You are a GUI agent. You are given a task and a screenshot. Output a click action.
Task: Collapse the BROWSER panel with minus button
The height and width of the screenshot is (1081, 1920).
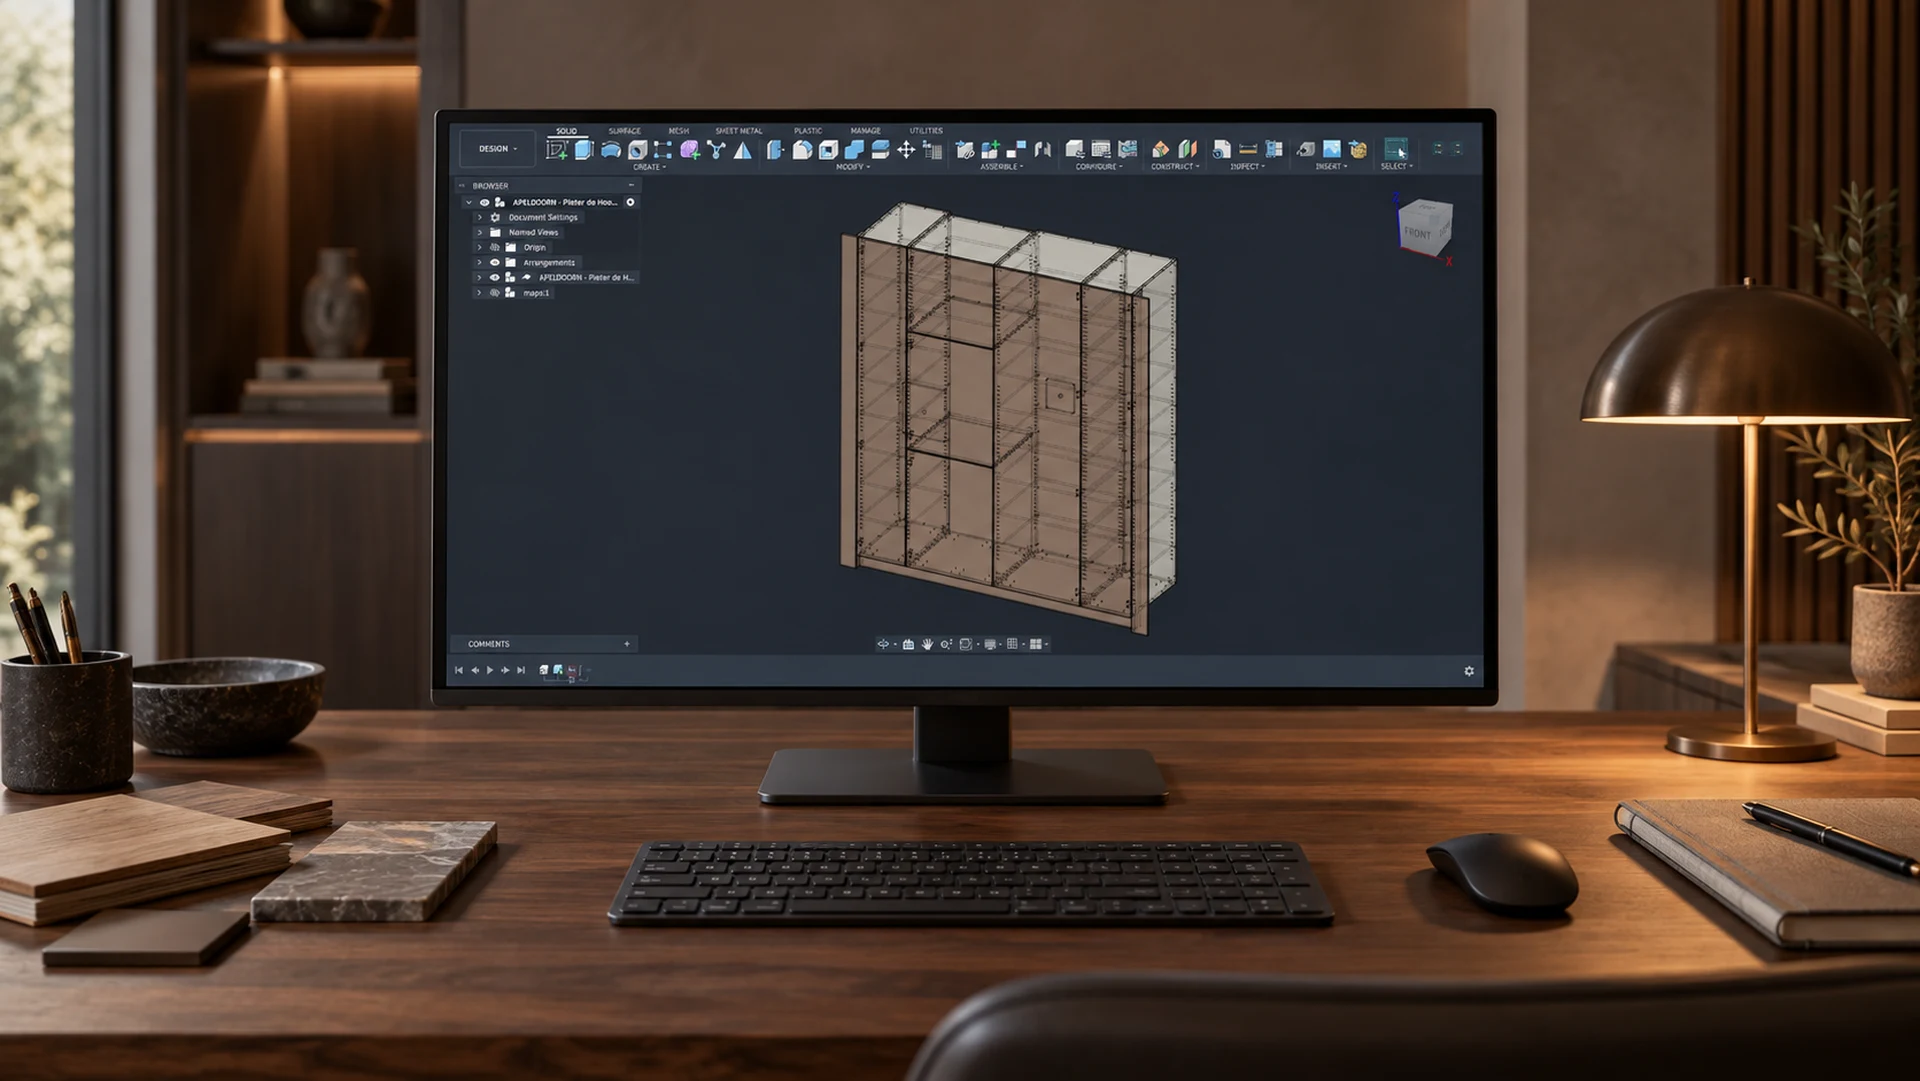[x=631, y=186]
